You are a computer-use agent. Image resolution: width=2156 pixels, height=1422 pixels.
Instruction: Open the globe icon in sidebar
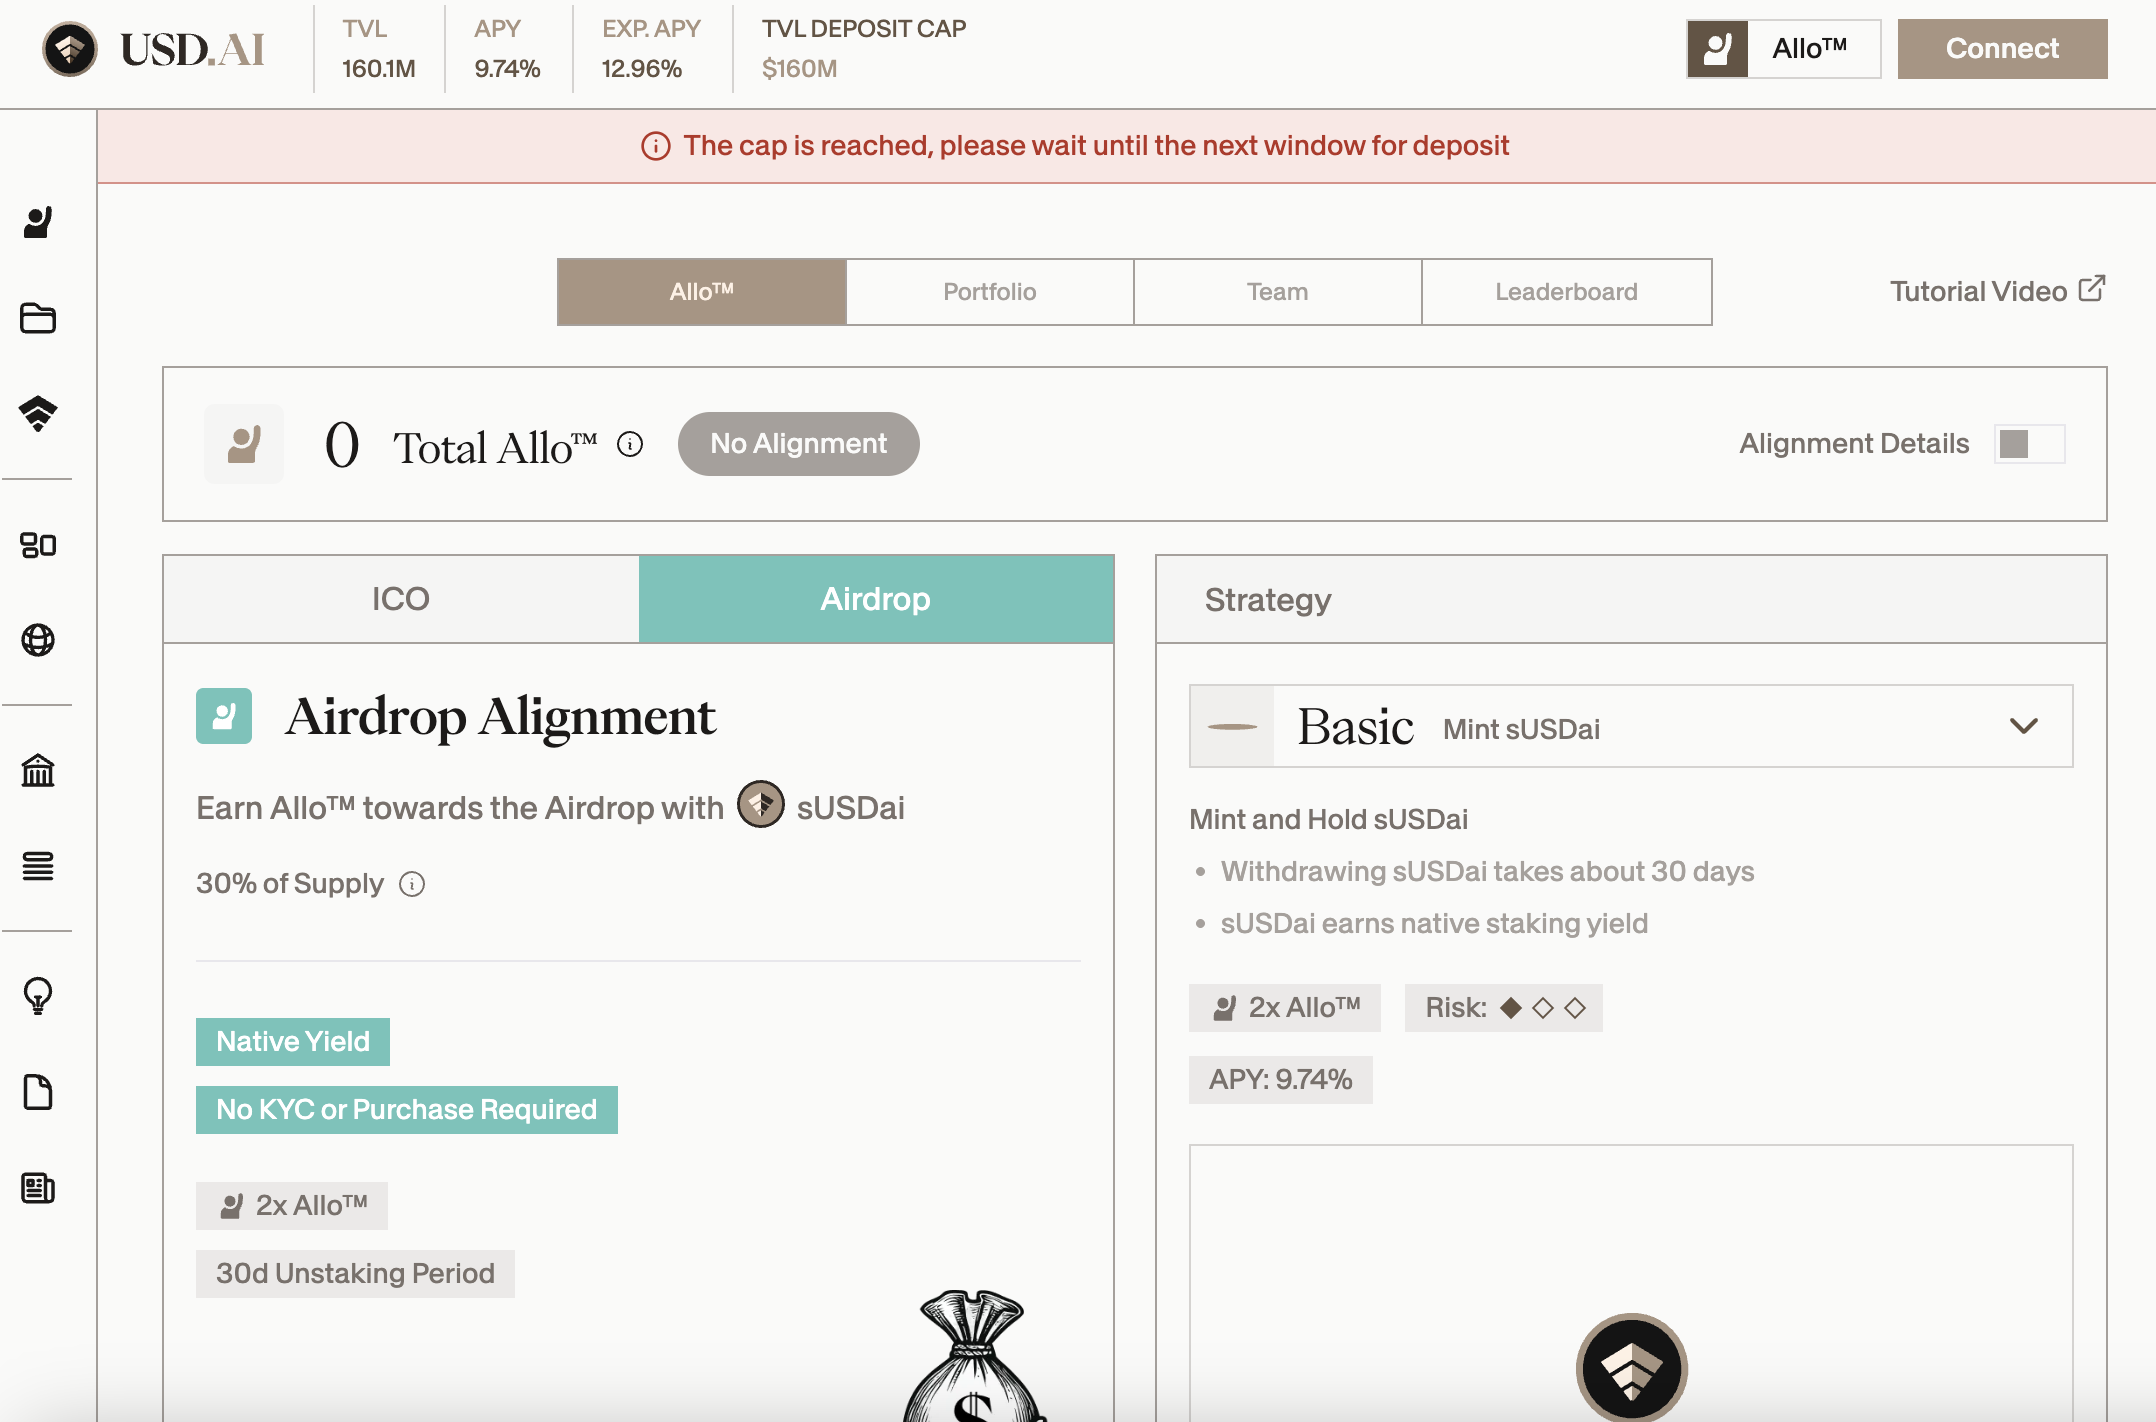(x=38, y=640)
